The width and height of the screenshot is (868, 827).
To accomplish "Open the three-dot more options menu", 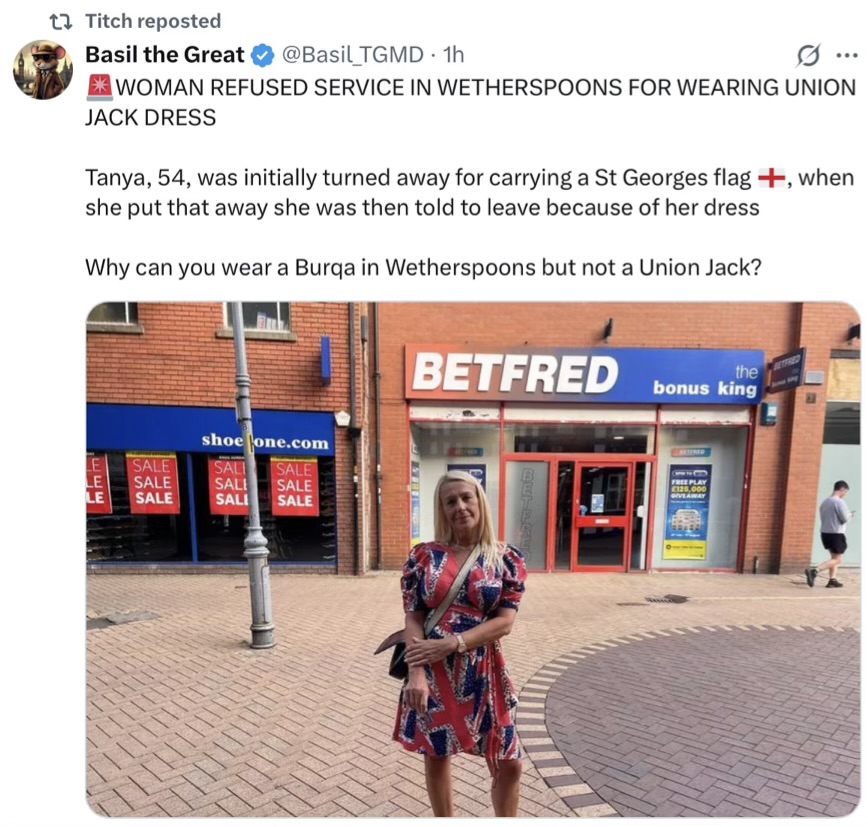I will pos(847,55).
